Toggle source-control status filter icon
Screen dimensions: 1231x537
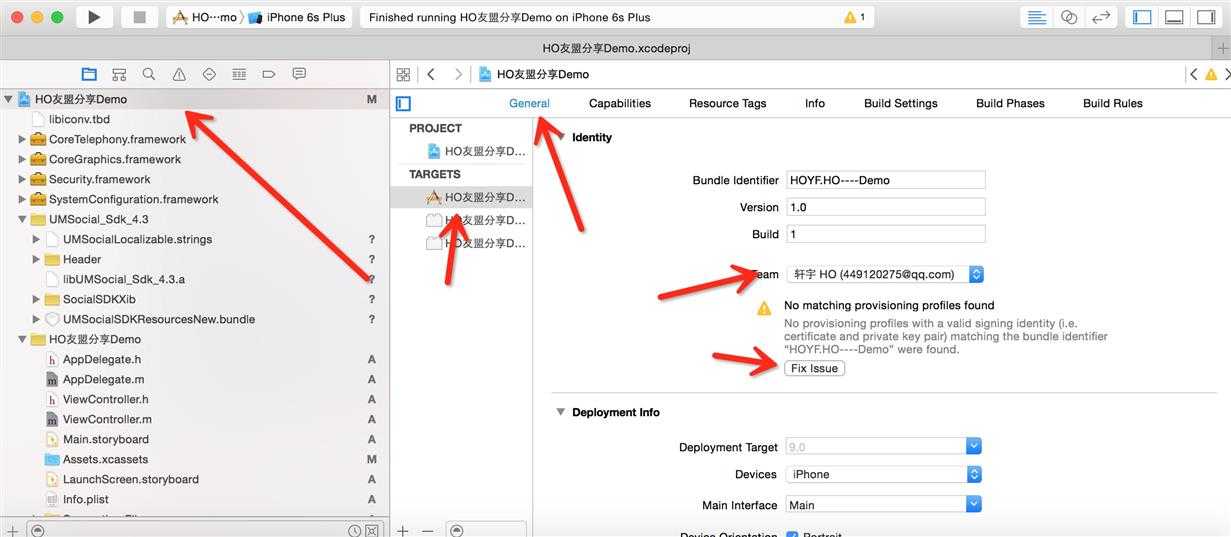(x=372, y=530)
